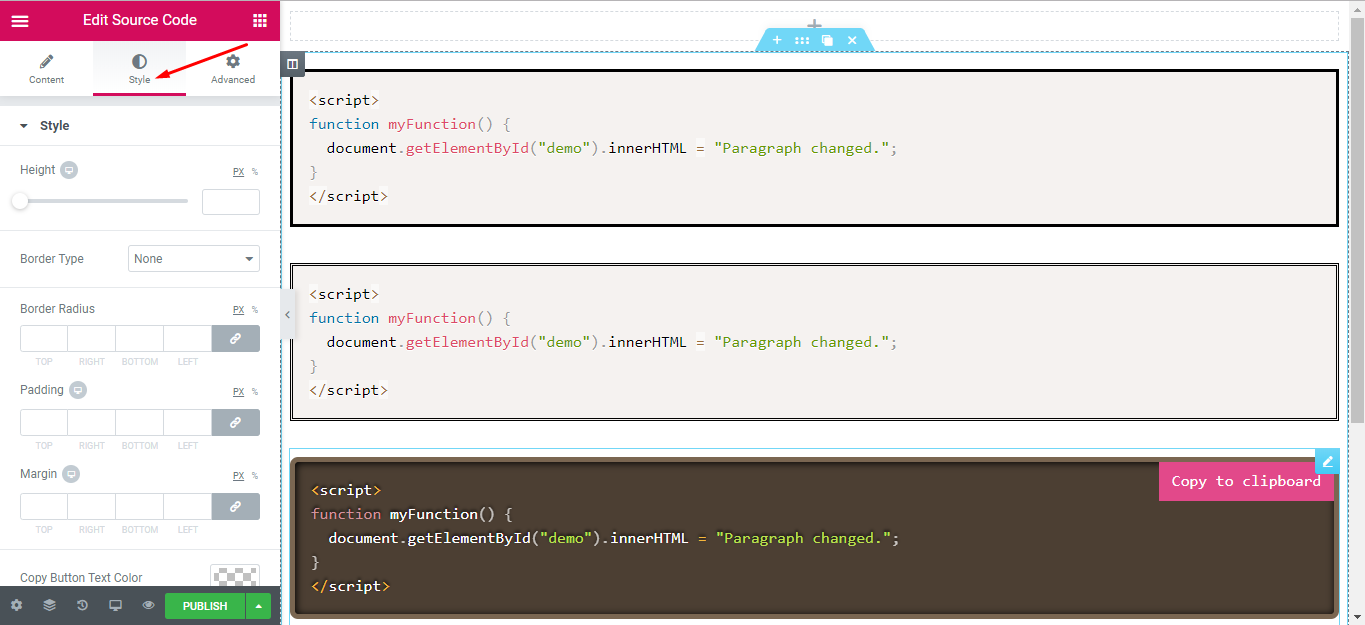Focus Margin right input
Viewport: 1365px width, 625px height.
pos(92,507)
